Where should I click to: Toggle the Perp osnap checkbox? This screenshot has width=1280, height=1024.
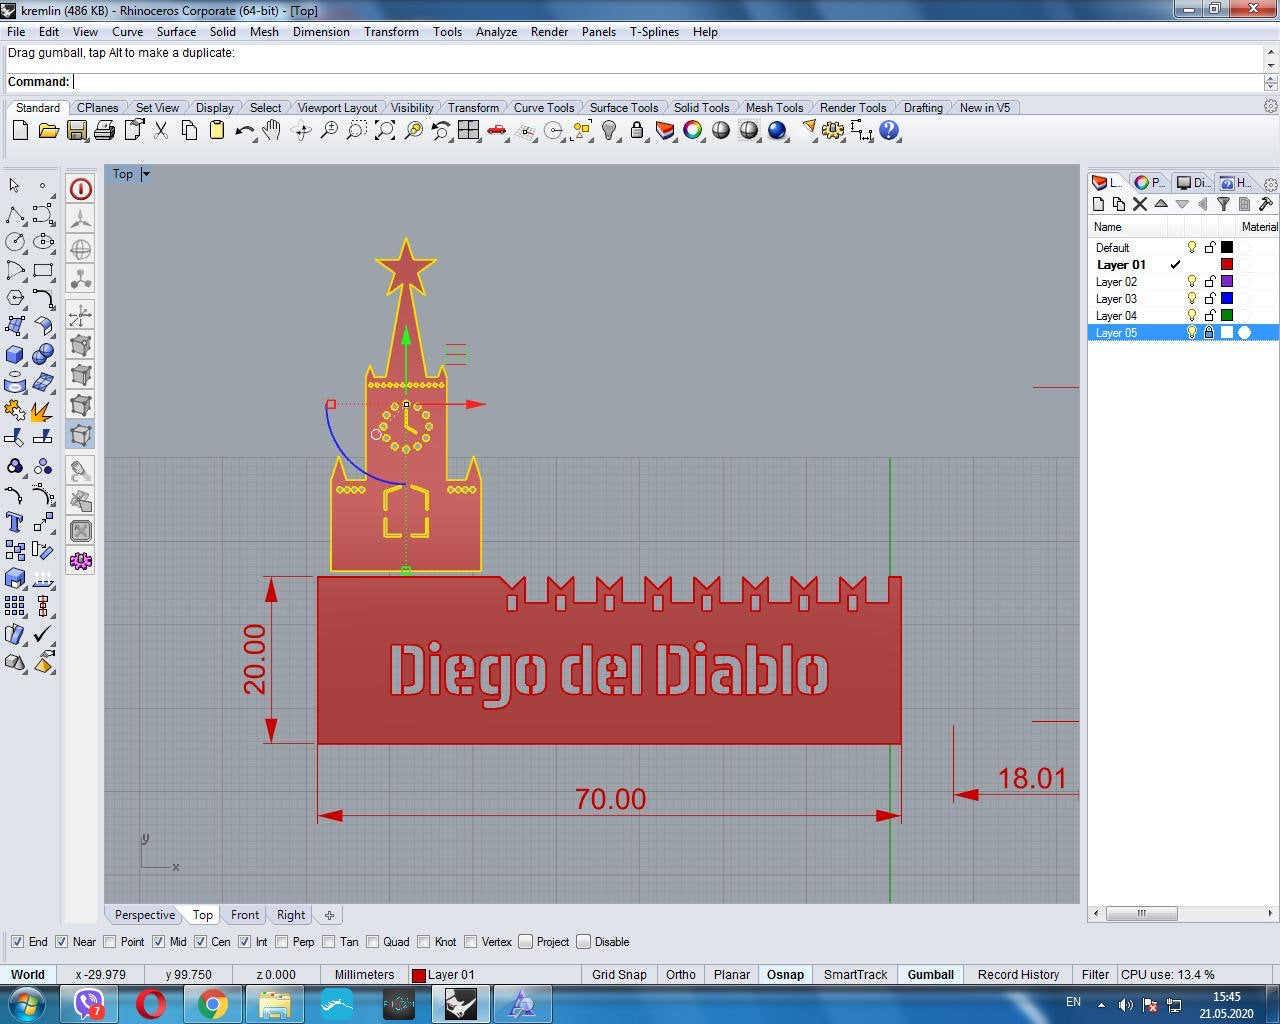point(282,942)
